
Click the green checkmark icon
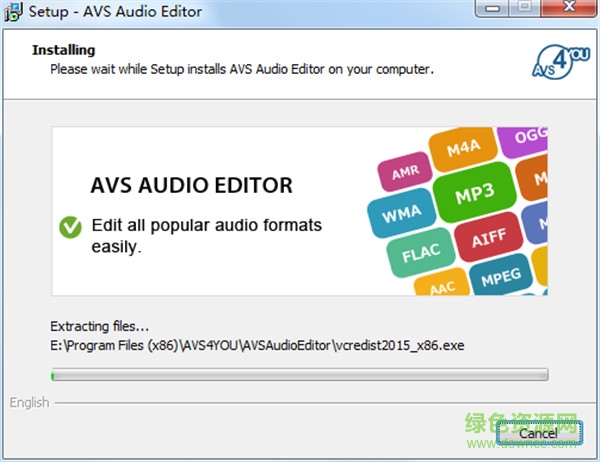(x=70, y=227)
